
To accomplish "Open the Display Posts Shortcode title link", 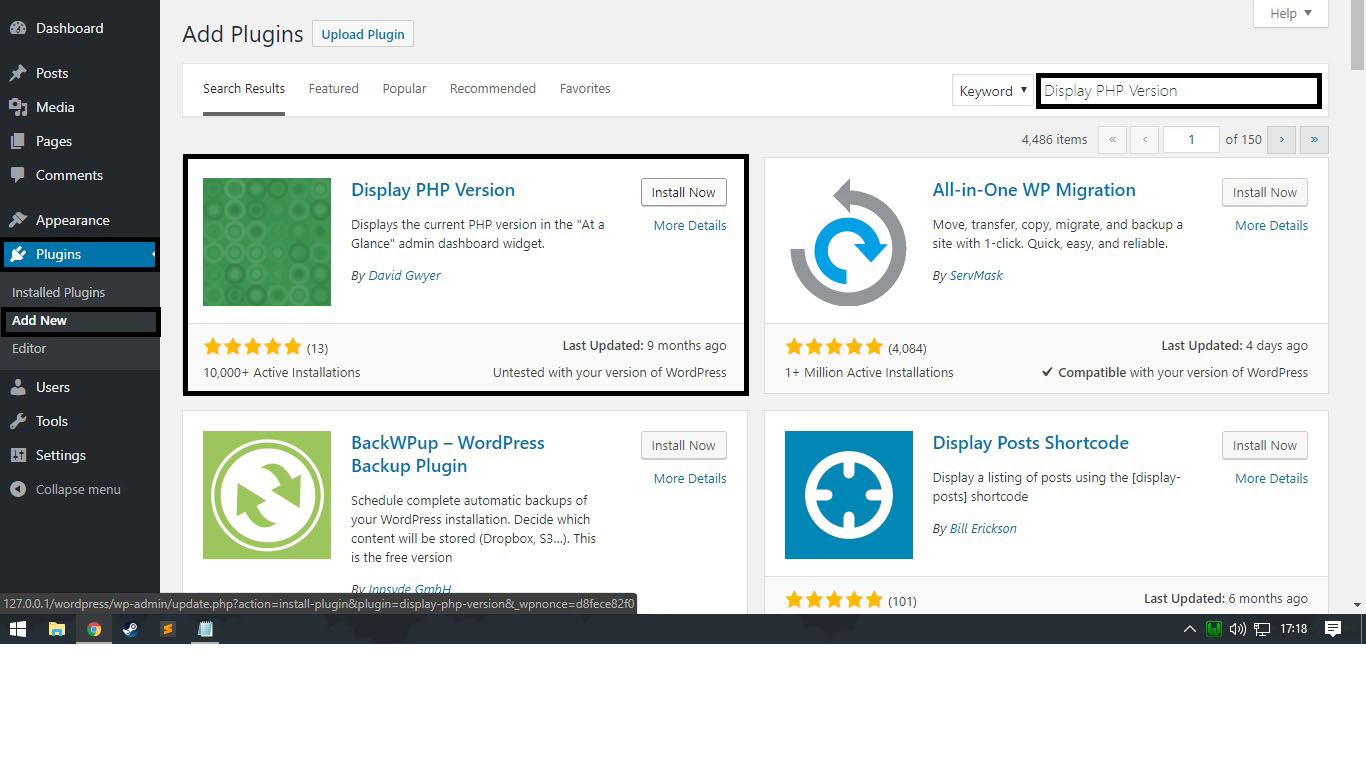I will pos(1031,443).
